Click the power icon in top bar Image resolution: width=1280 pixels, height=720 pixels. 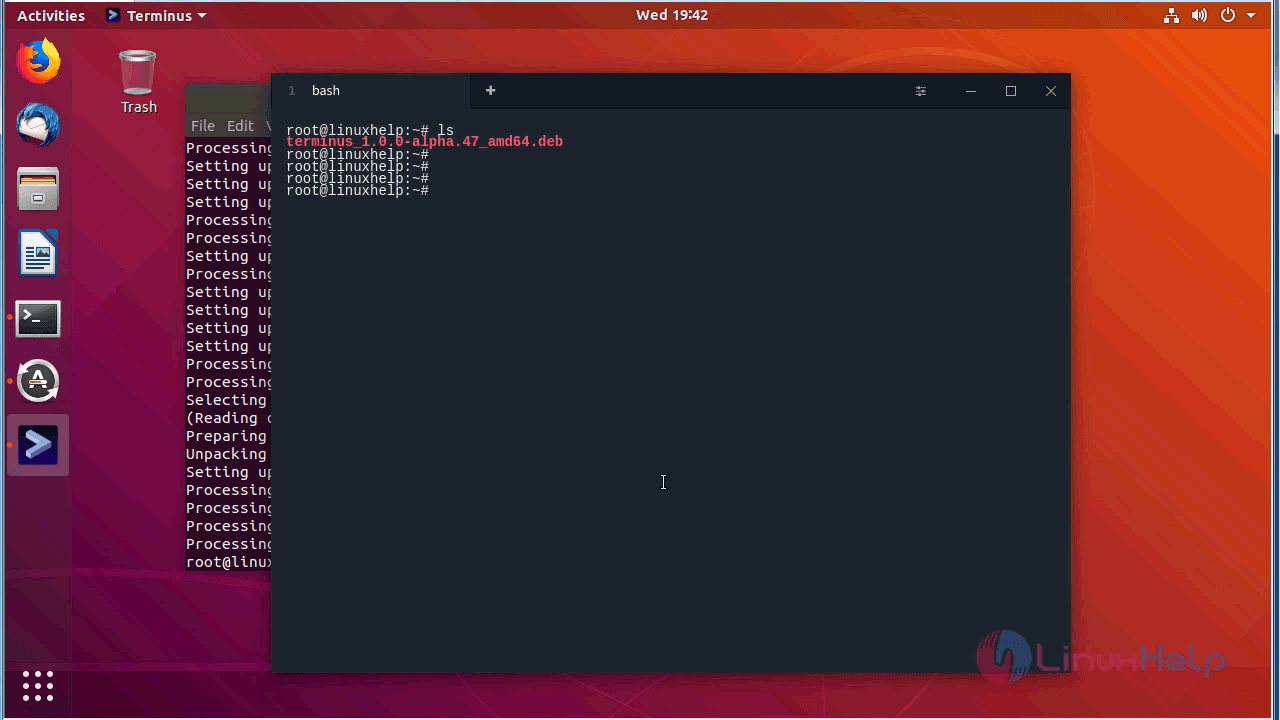[x=1228, y=15]
